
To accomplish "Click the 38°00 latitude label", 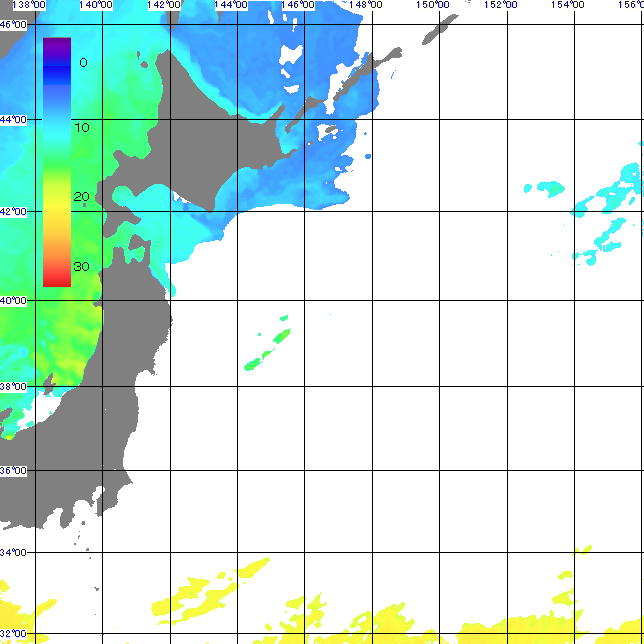I will 14,387.
